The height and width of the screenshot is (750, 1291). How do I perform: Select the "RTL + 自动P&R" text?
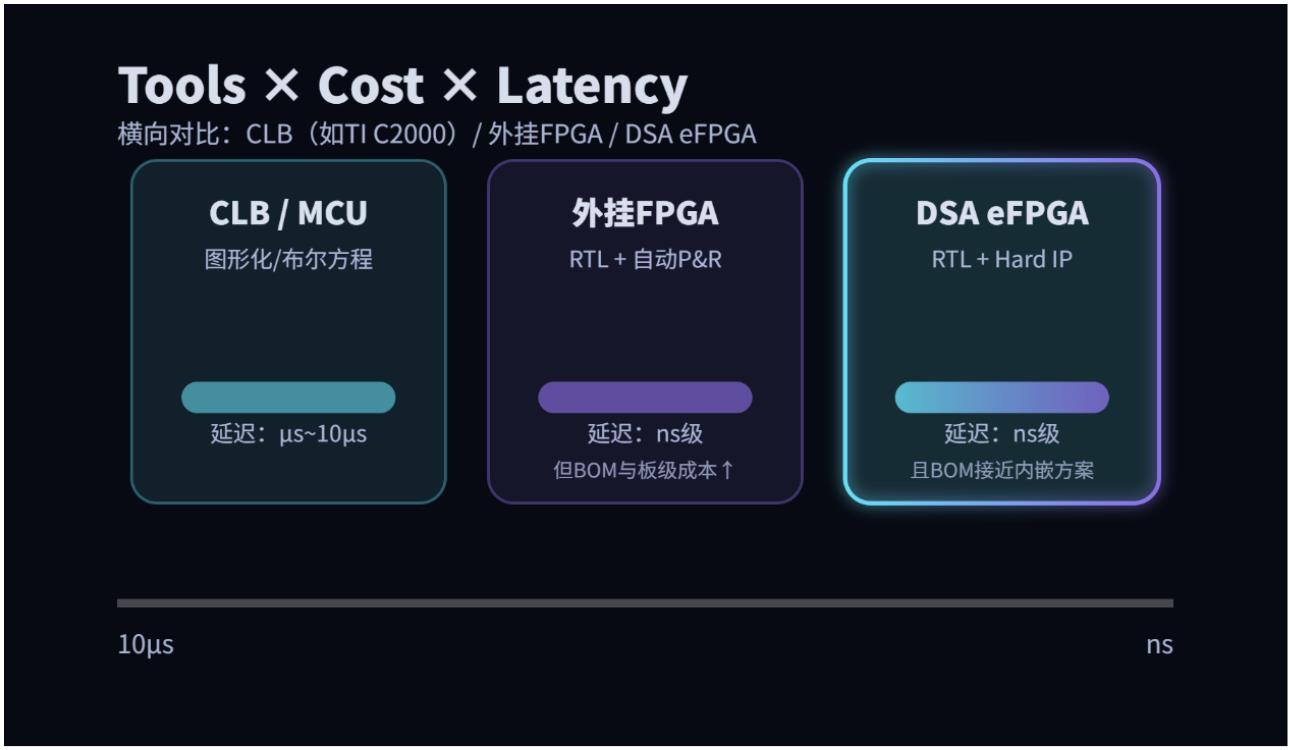(x=645, y=259)
